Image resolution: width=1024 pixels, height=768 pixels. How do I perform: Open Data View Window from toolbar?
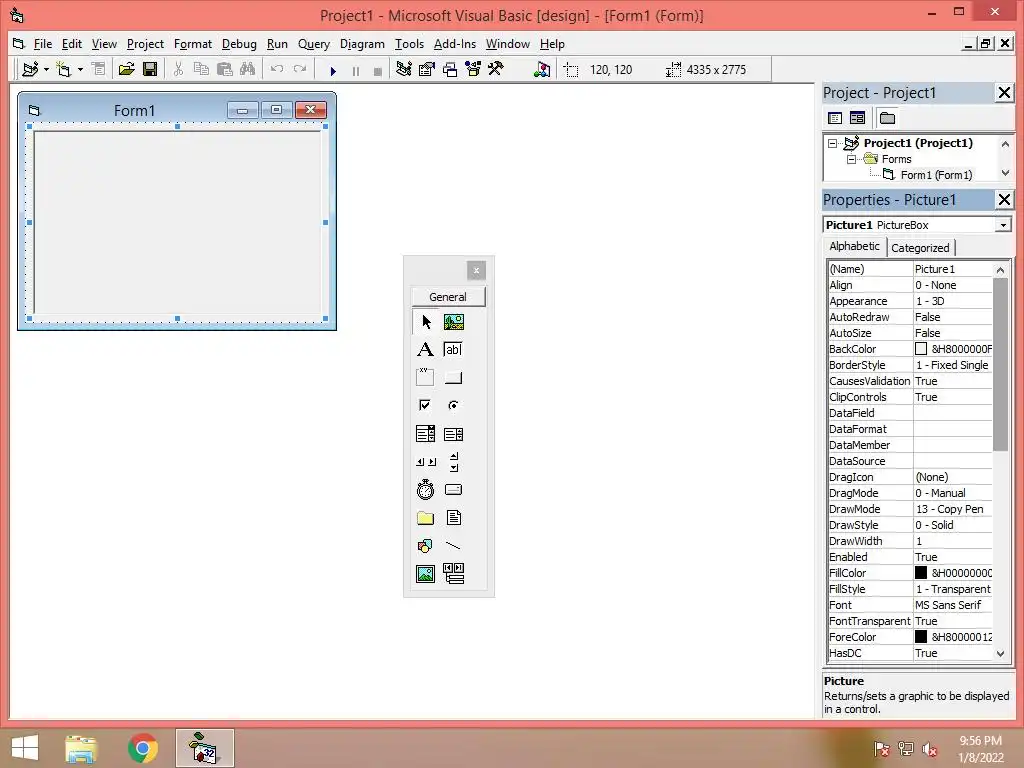click(x=541, y=69)
